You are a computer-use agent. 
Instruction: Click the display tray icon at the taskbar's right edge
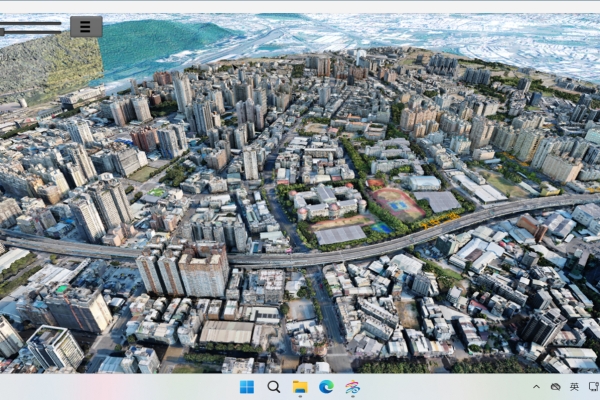(x=594, y=387)
